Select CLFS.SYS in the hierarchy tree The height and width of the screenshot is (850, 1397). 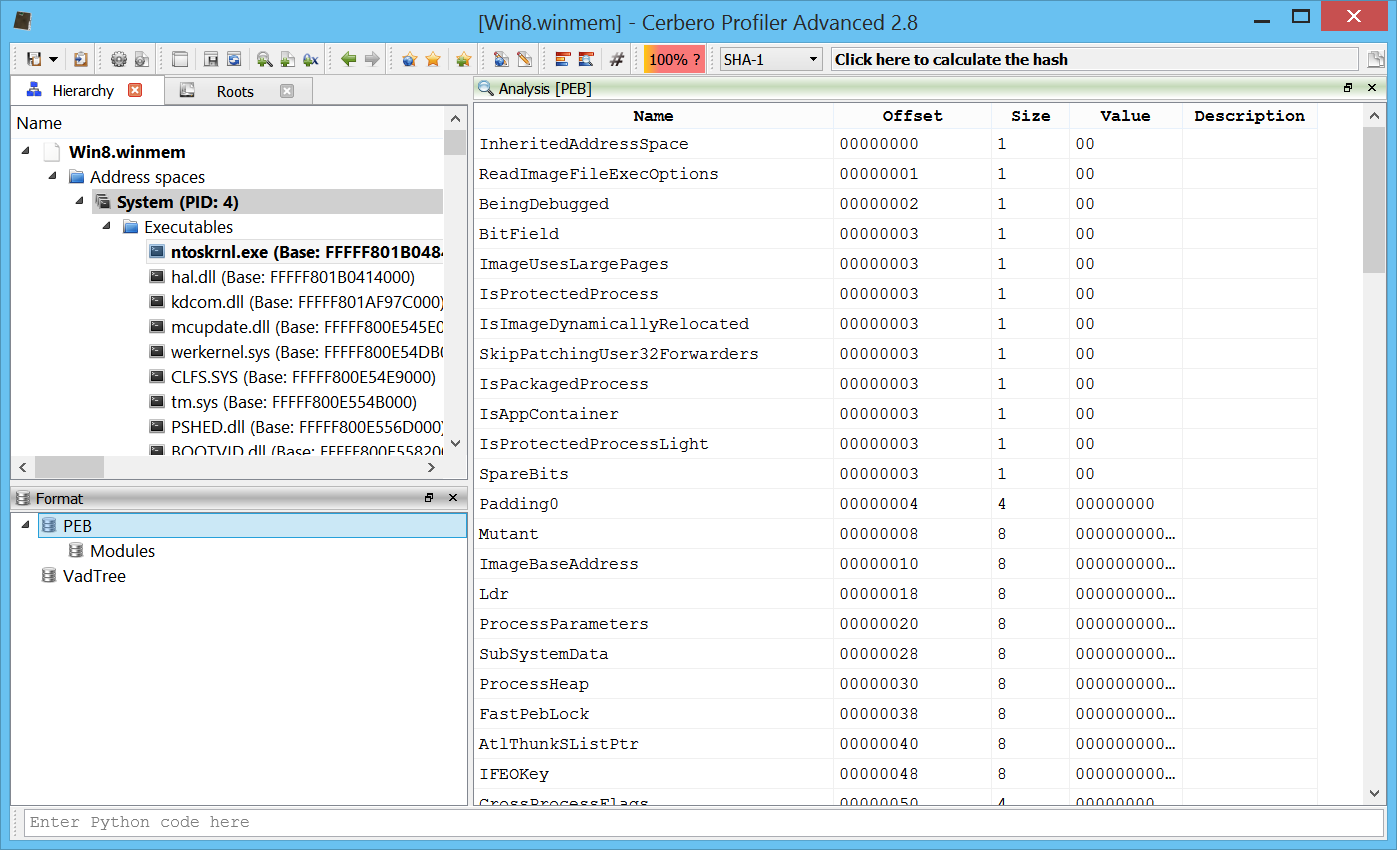[303, 377]
